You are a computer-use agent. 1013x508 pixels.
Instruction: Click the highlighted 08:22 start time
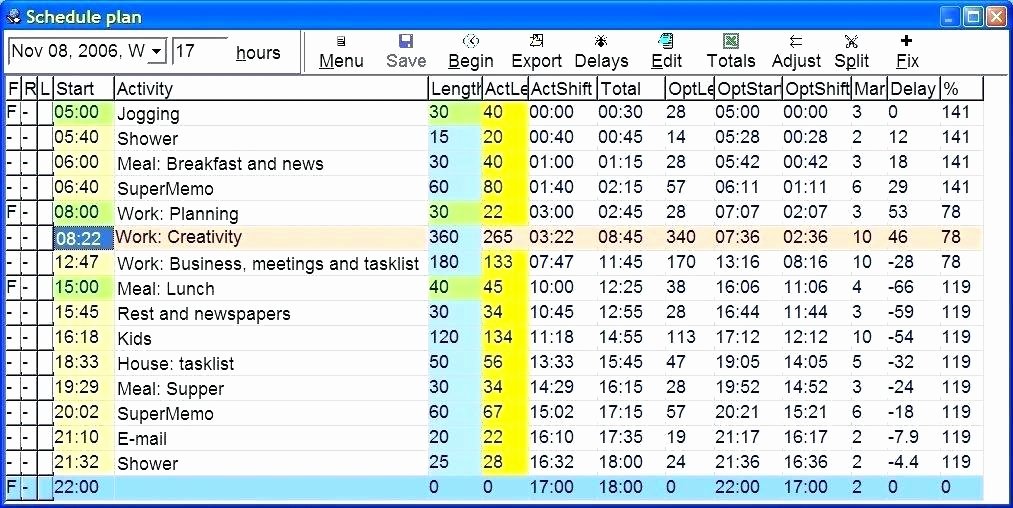tap(83, 238)
